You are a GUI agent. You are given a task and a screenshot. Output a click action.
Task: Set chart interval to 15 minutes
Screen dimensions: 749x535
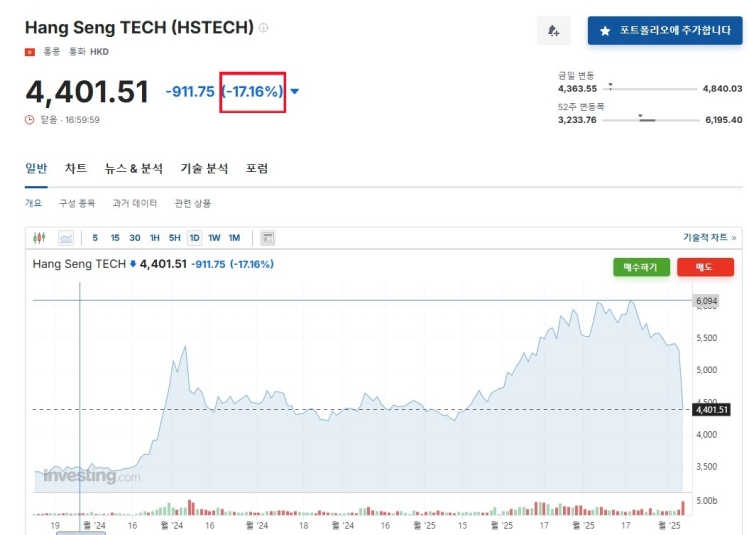115,237
